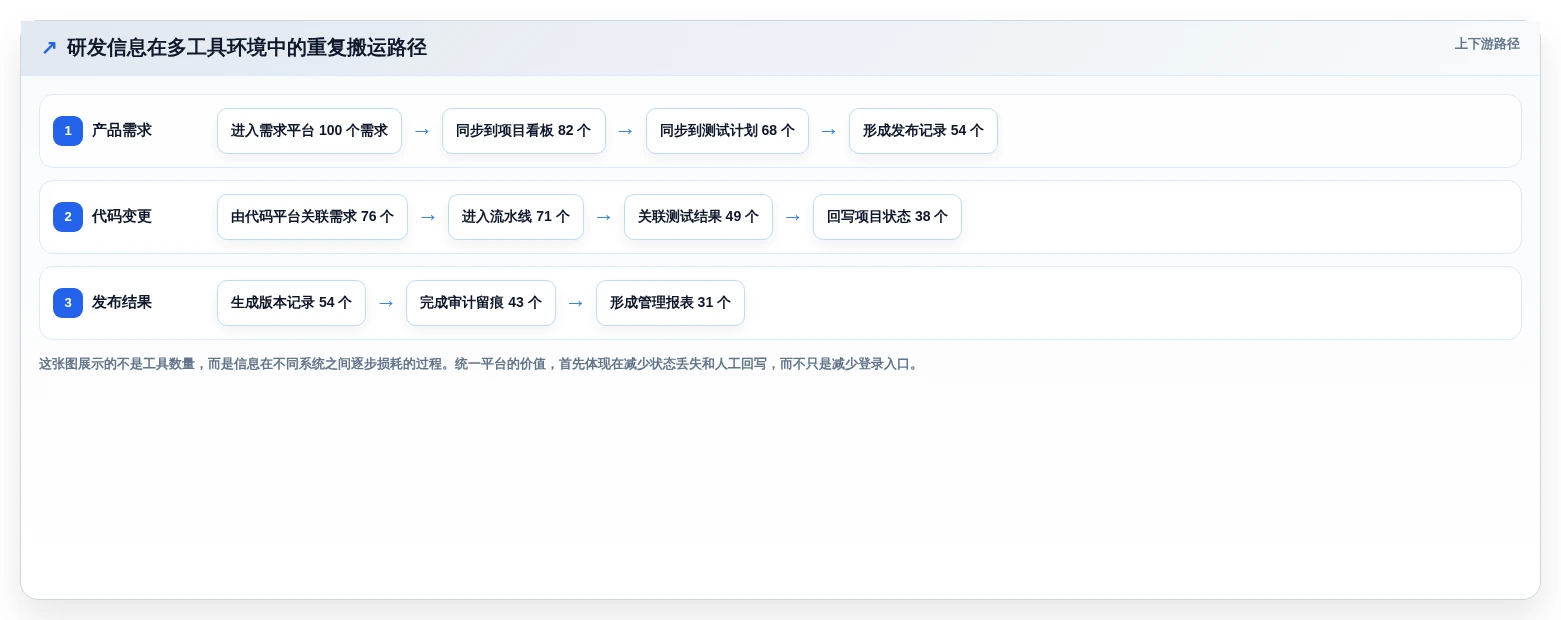Screen dimensions: 1561x620
Task: Click the title 研发信息在多工具环境中的重复搬运路径
Action: pos(247,47)
